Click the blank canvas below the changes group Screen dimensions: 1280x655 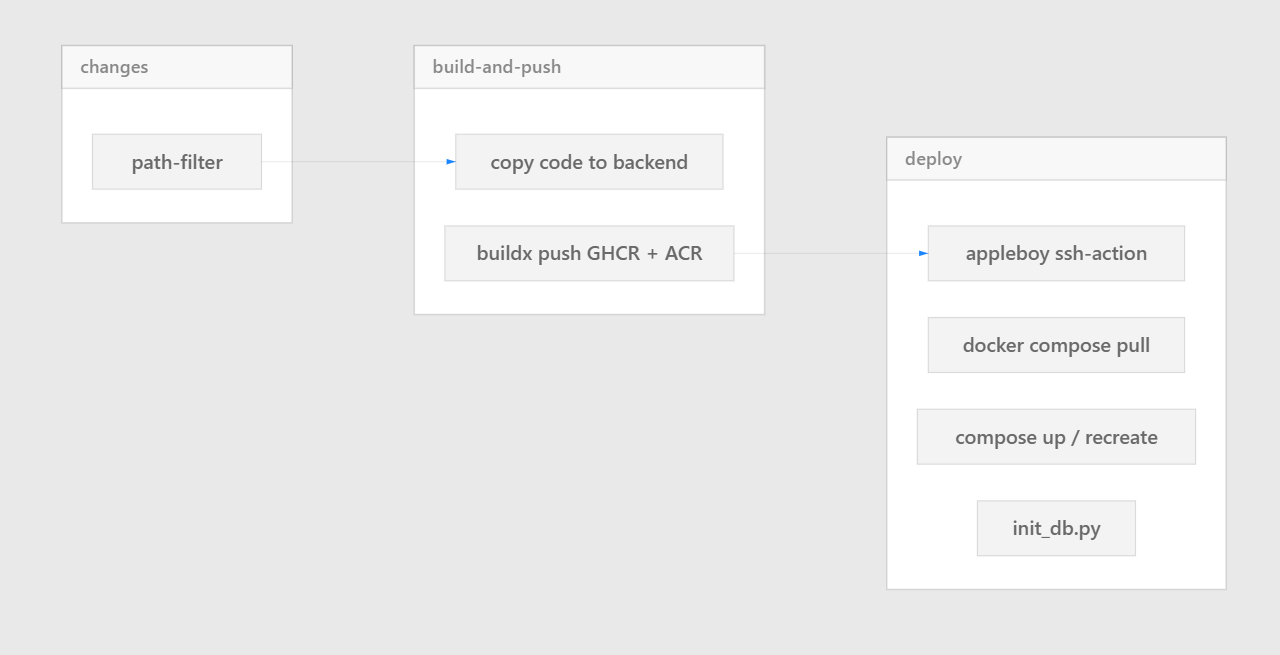pyautogui.click(x=177, y=400)
